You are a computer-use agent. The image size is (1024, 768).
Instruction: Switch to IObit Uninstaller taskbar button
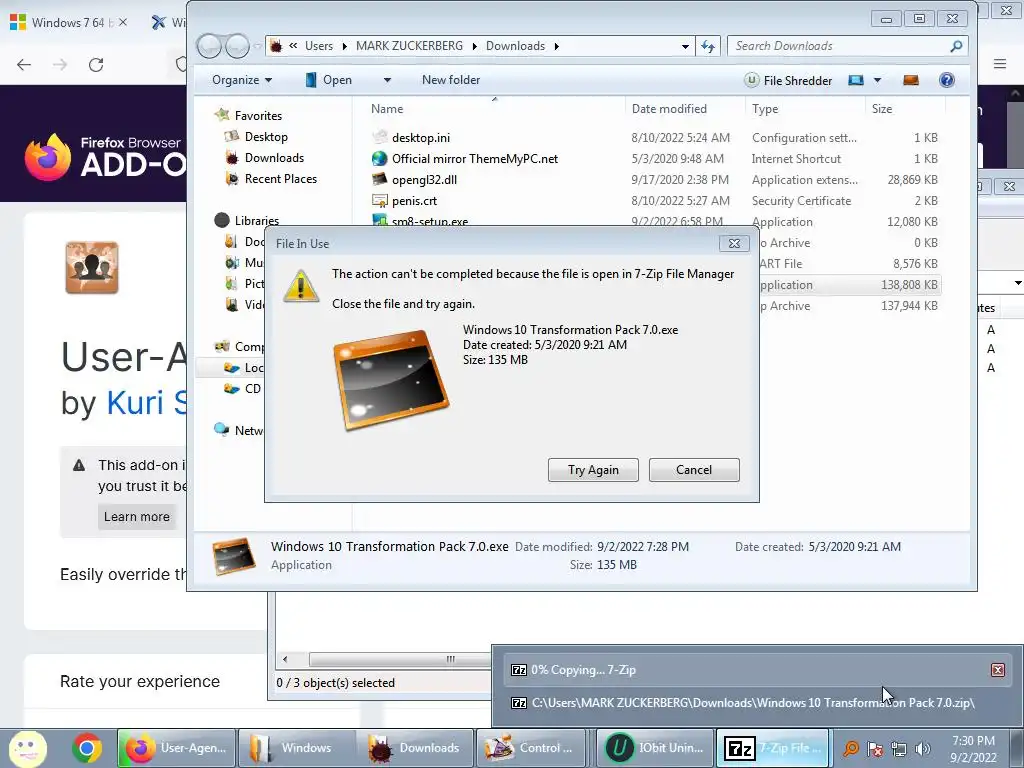coord(655,748)
